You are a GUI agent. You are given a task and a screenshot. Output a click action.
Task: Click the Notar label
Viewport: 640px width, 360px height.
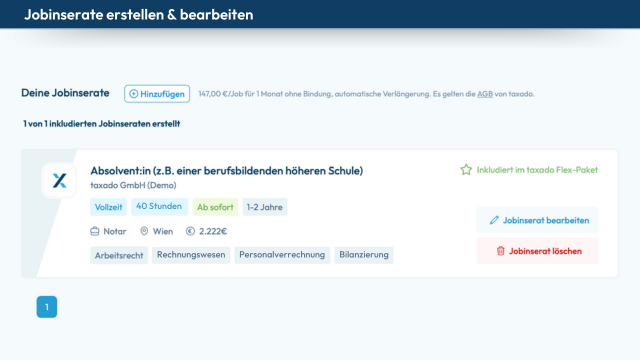[115, 231]
